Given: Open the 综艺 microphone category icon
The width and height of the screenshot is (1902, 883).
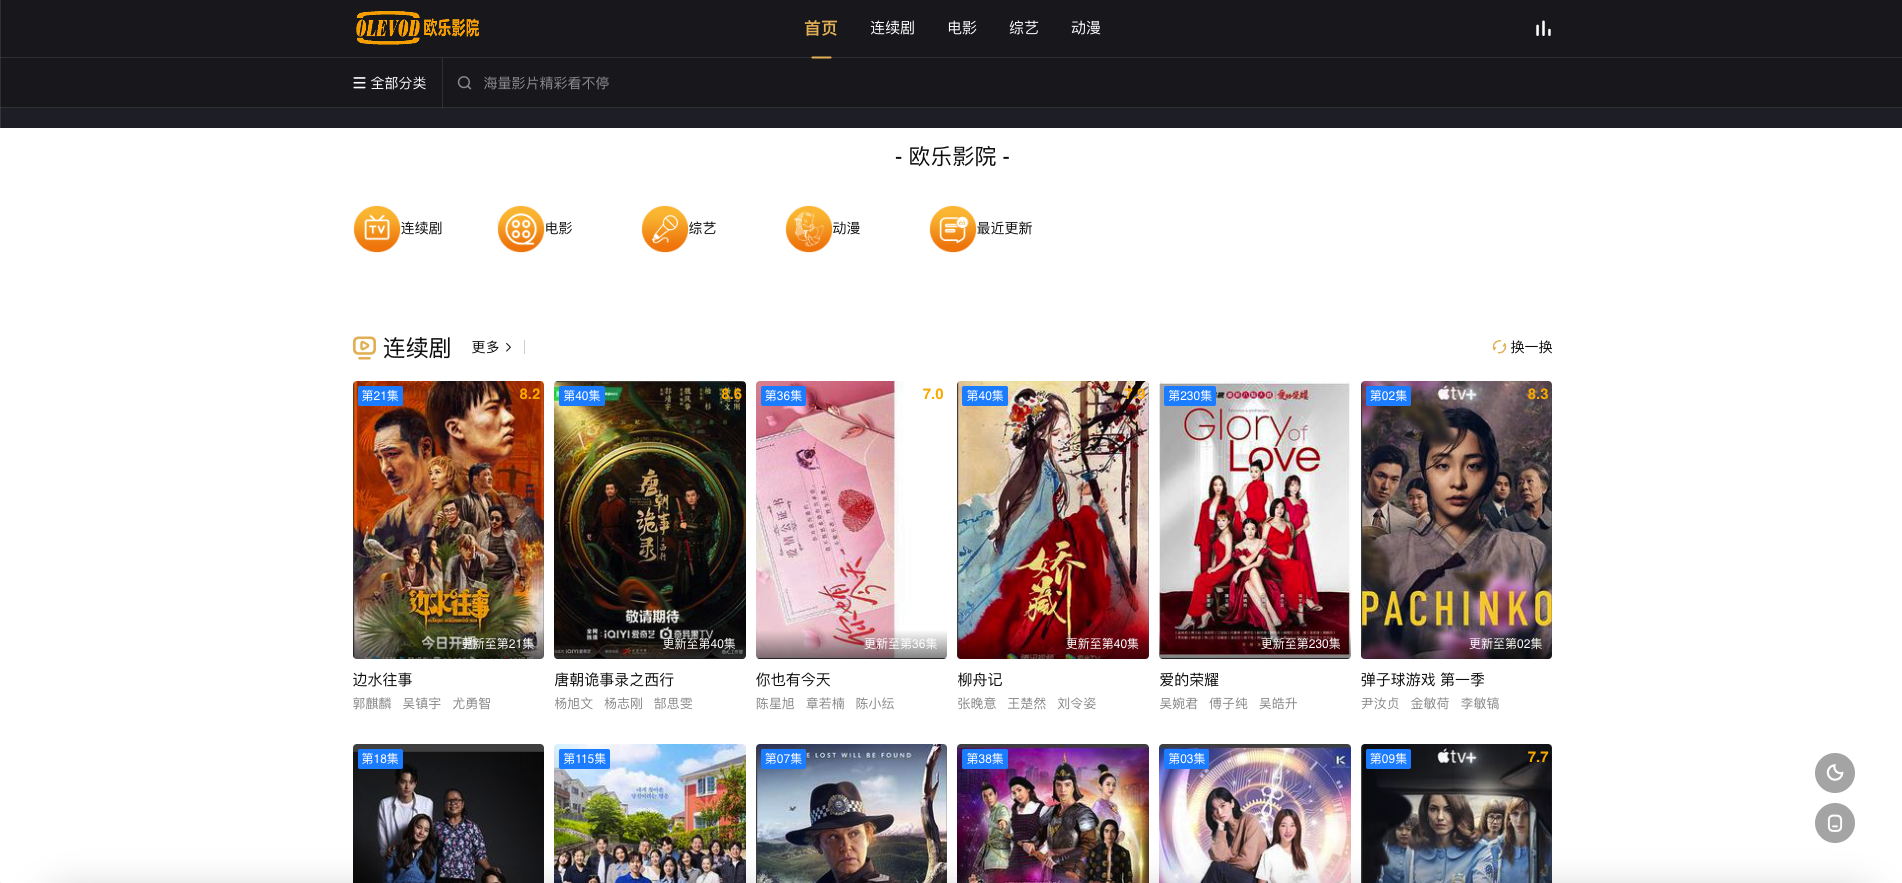Looking at the screenshot, I should pyautogui.click(x=664, y=229).
